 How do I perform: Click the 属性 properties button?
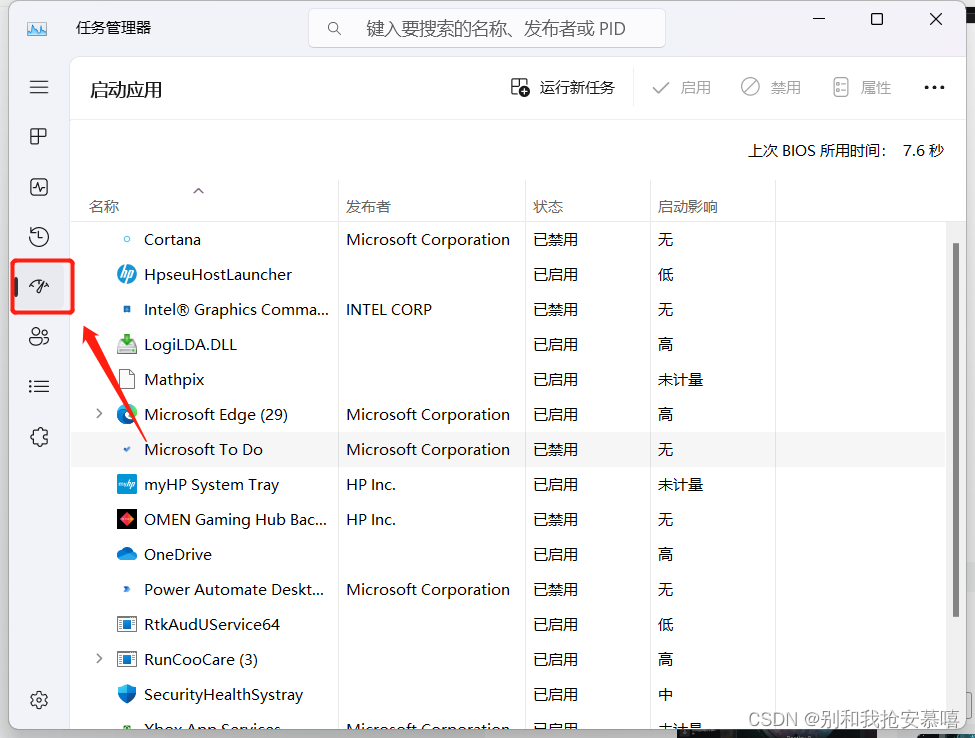[x=862, y=88]
